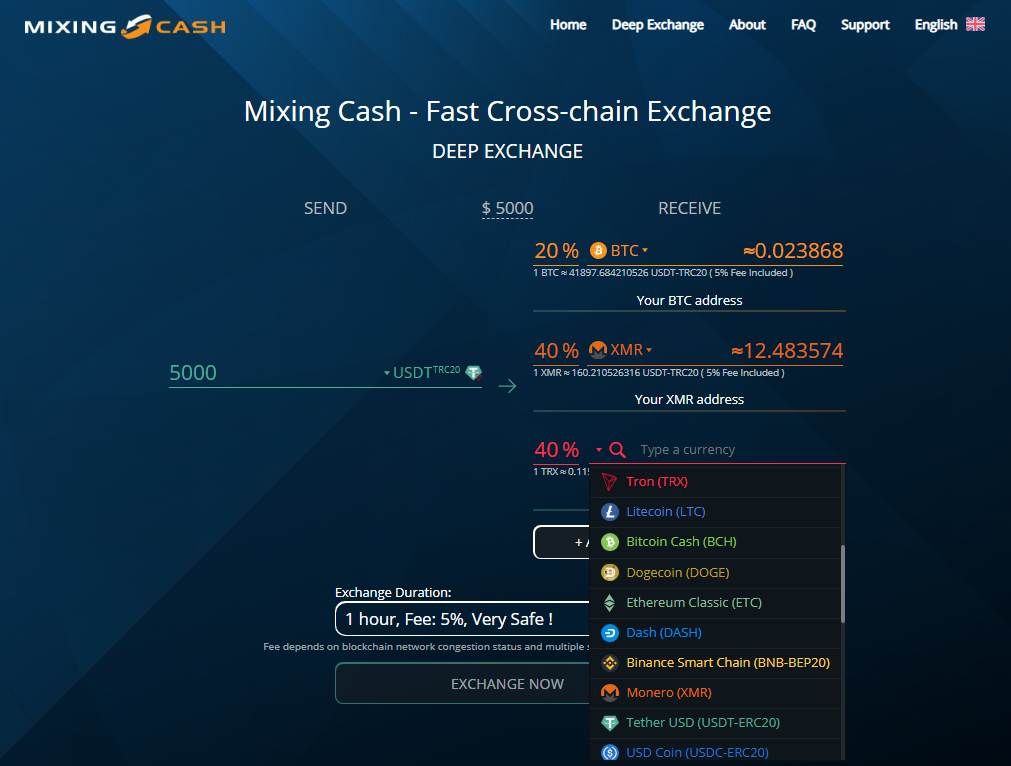
Task: Open the About page
Action: click(747, 25)
